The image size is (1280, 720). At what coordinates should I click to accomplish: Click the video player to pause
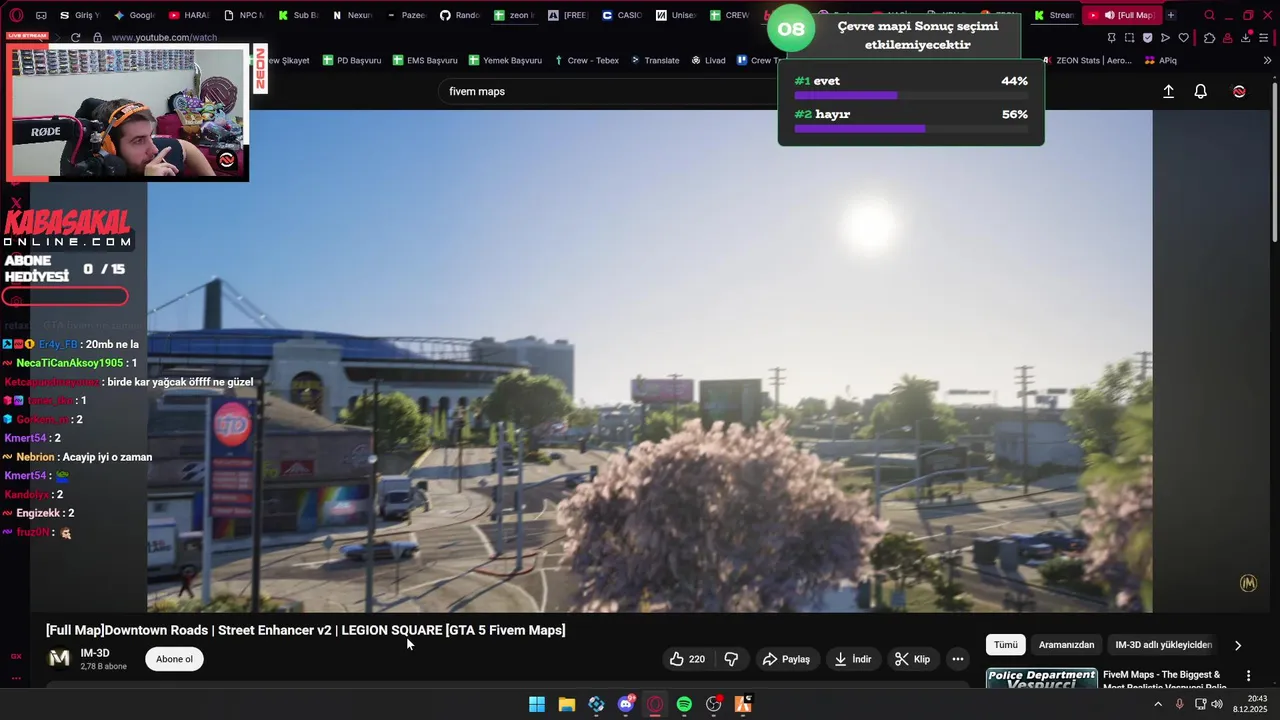(650, 360)
